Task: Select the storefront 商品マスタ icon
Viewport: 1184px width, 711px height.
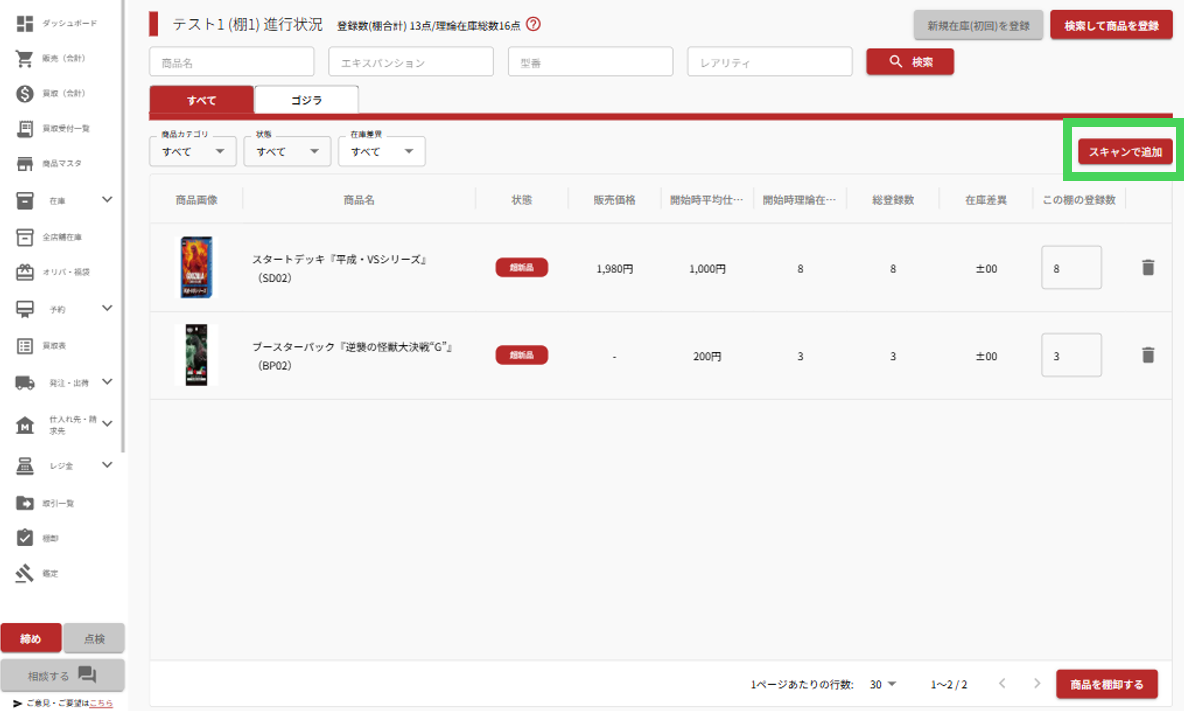Action: point(25,163)
